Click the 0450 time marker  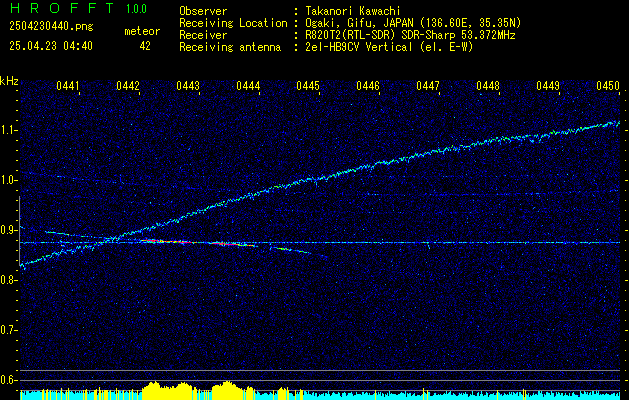[x=608, y=86]
